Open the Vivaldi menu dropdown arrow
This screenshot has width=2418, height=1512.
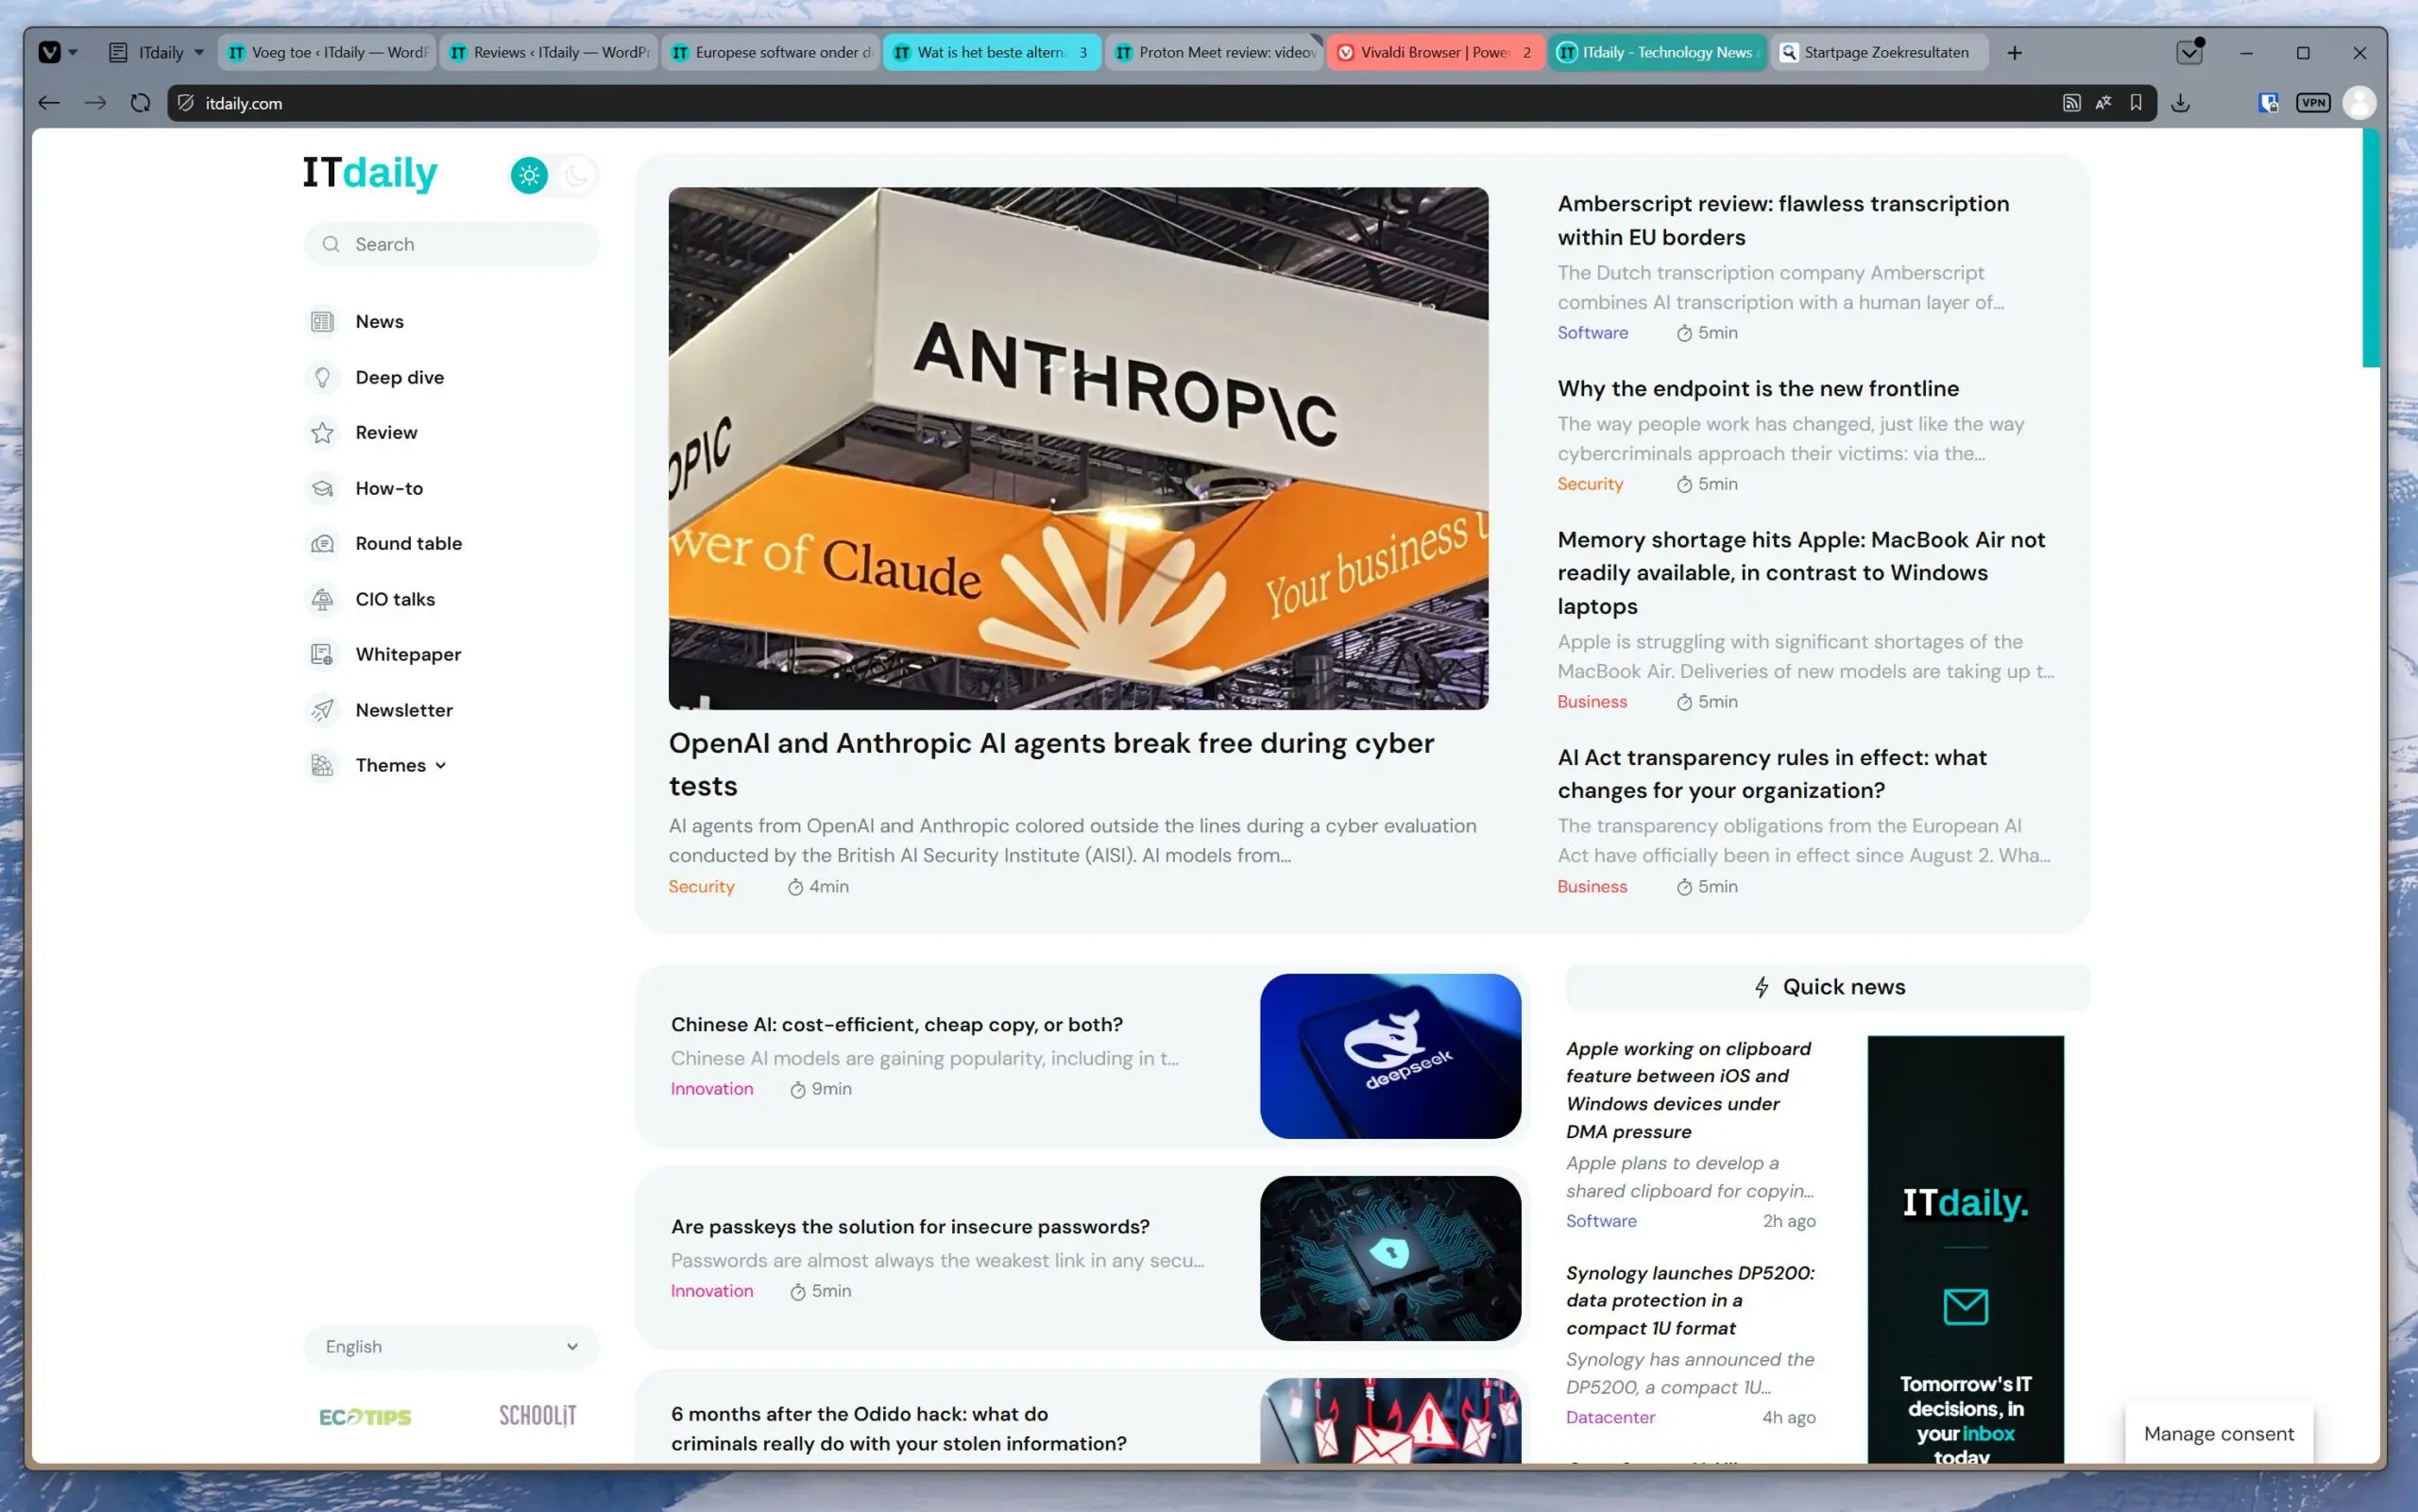[73, 52]
